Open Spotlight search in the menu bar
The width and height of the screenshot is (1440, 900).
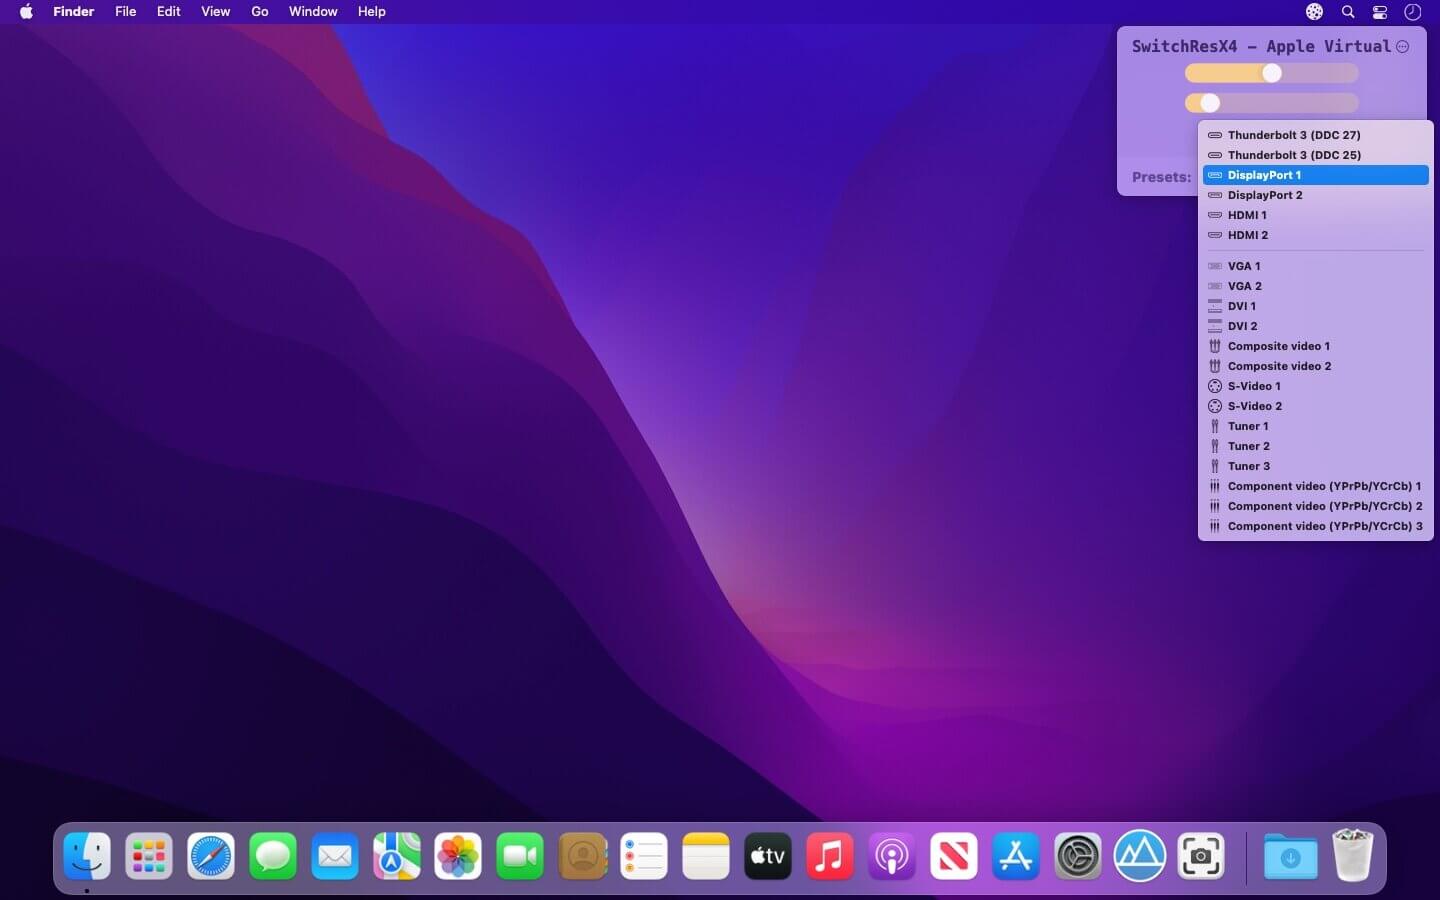[x=1348, y=12]
